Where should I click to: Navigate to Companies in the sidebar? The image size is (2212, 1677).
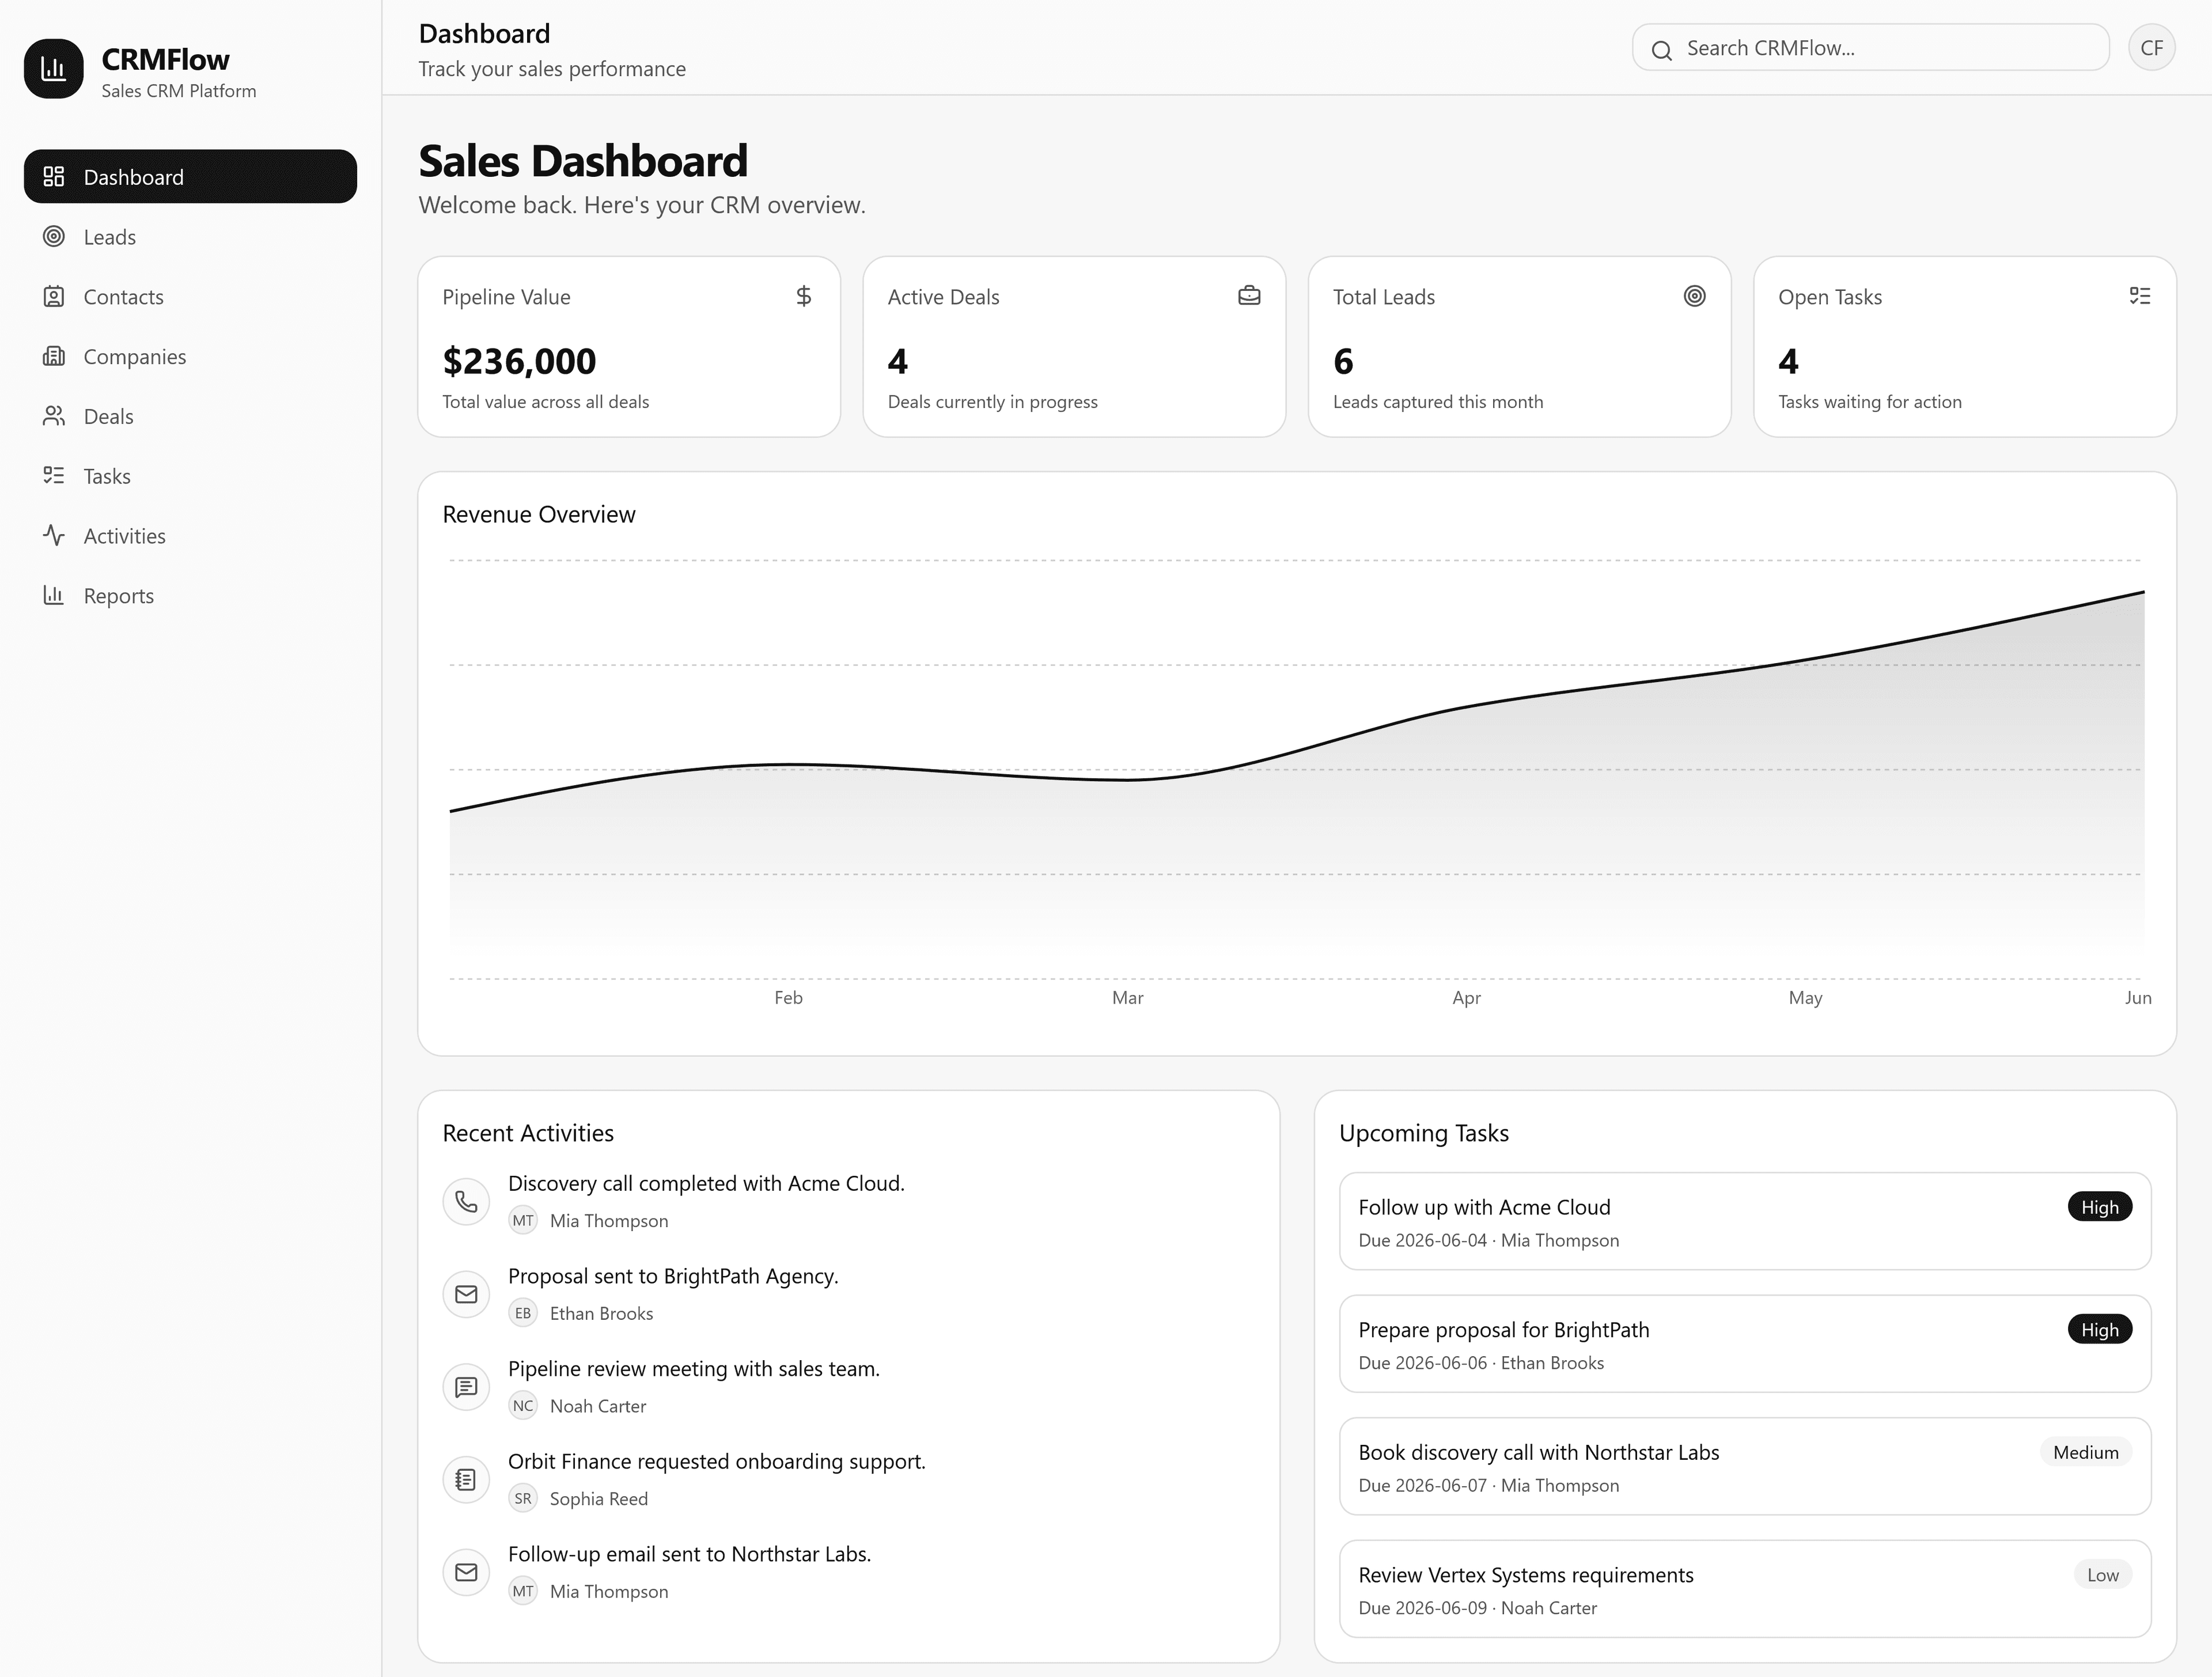pos(190,356)
